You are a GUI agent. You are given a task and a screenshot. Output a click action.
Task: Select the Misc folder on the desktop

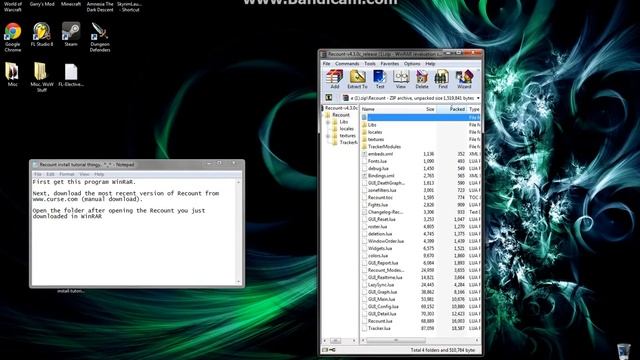(x=13, y=74)
